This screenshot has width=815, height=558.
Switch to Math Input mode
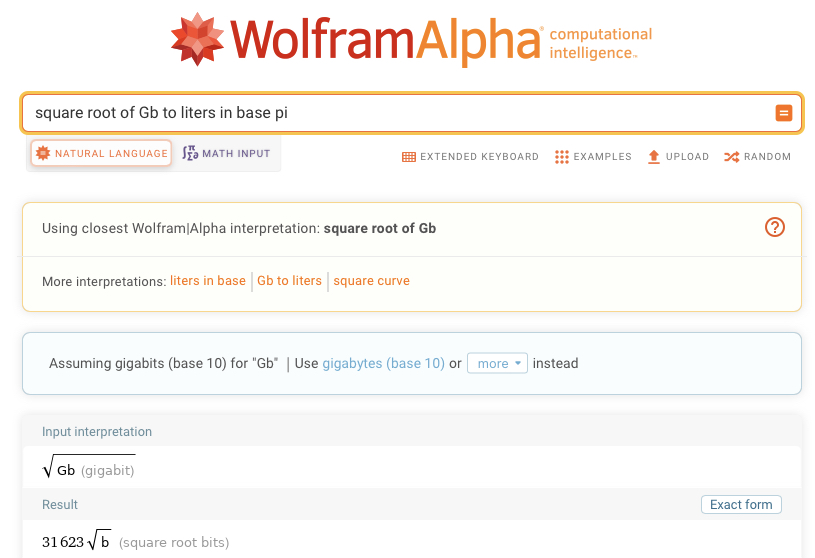[x=226, y=153]
